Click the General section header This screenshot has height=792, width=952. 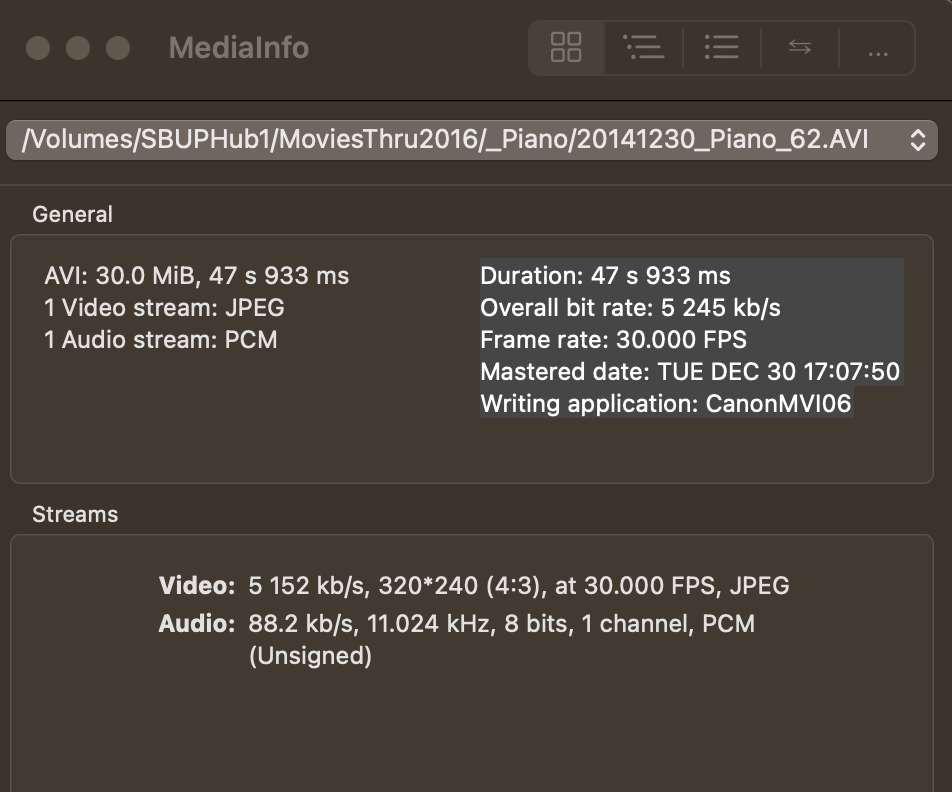73,214
